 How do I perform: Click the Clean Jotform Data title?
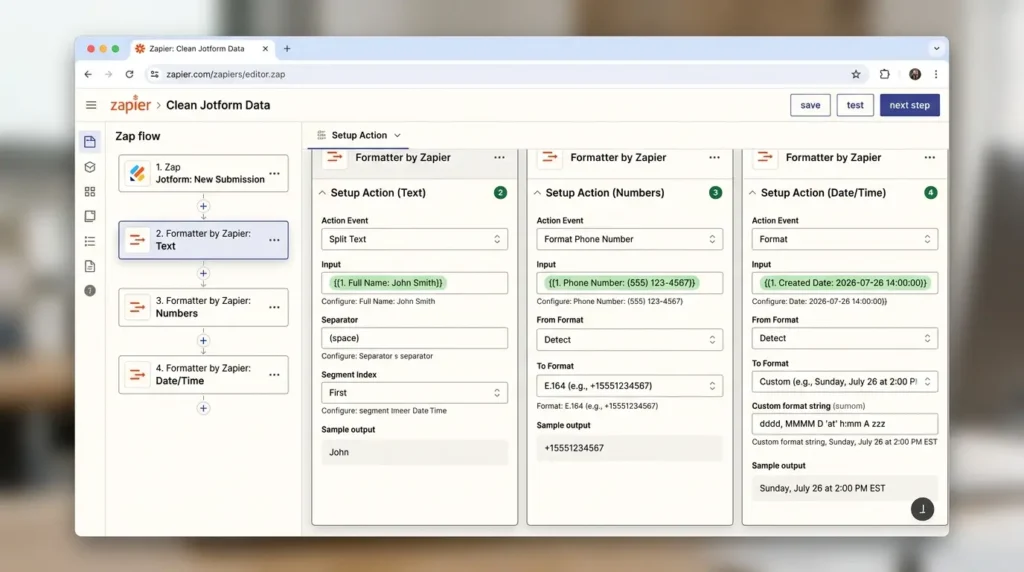coord(218,105)
